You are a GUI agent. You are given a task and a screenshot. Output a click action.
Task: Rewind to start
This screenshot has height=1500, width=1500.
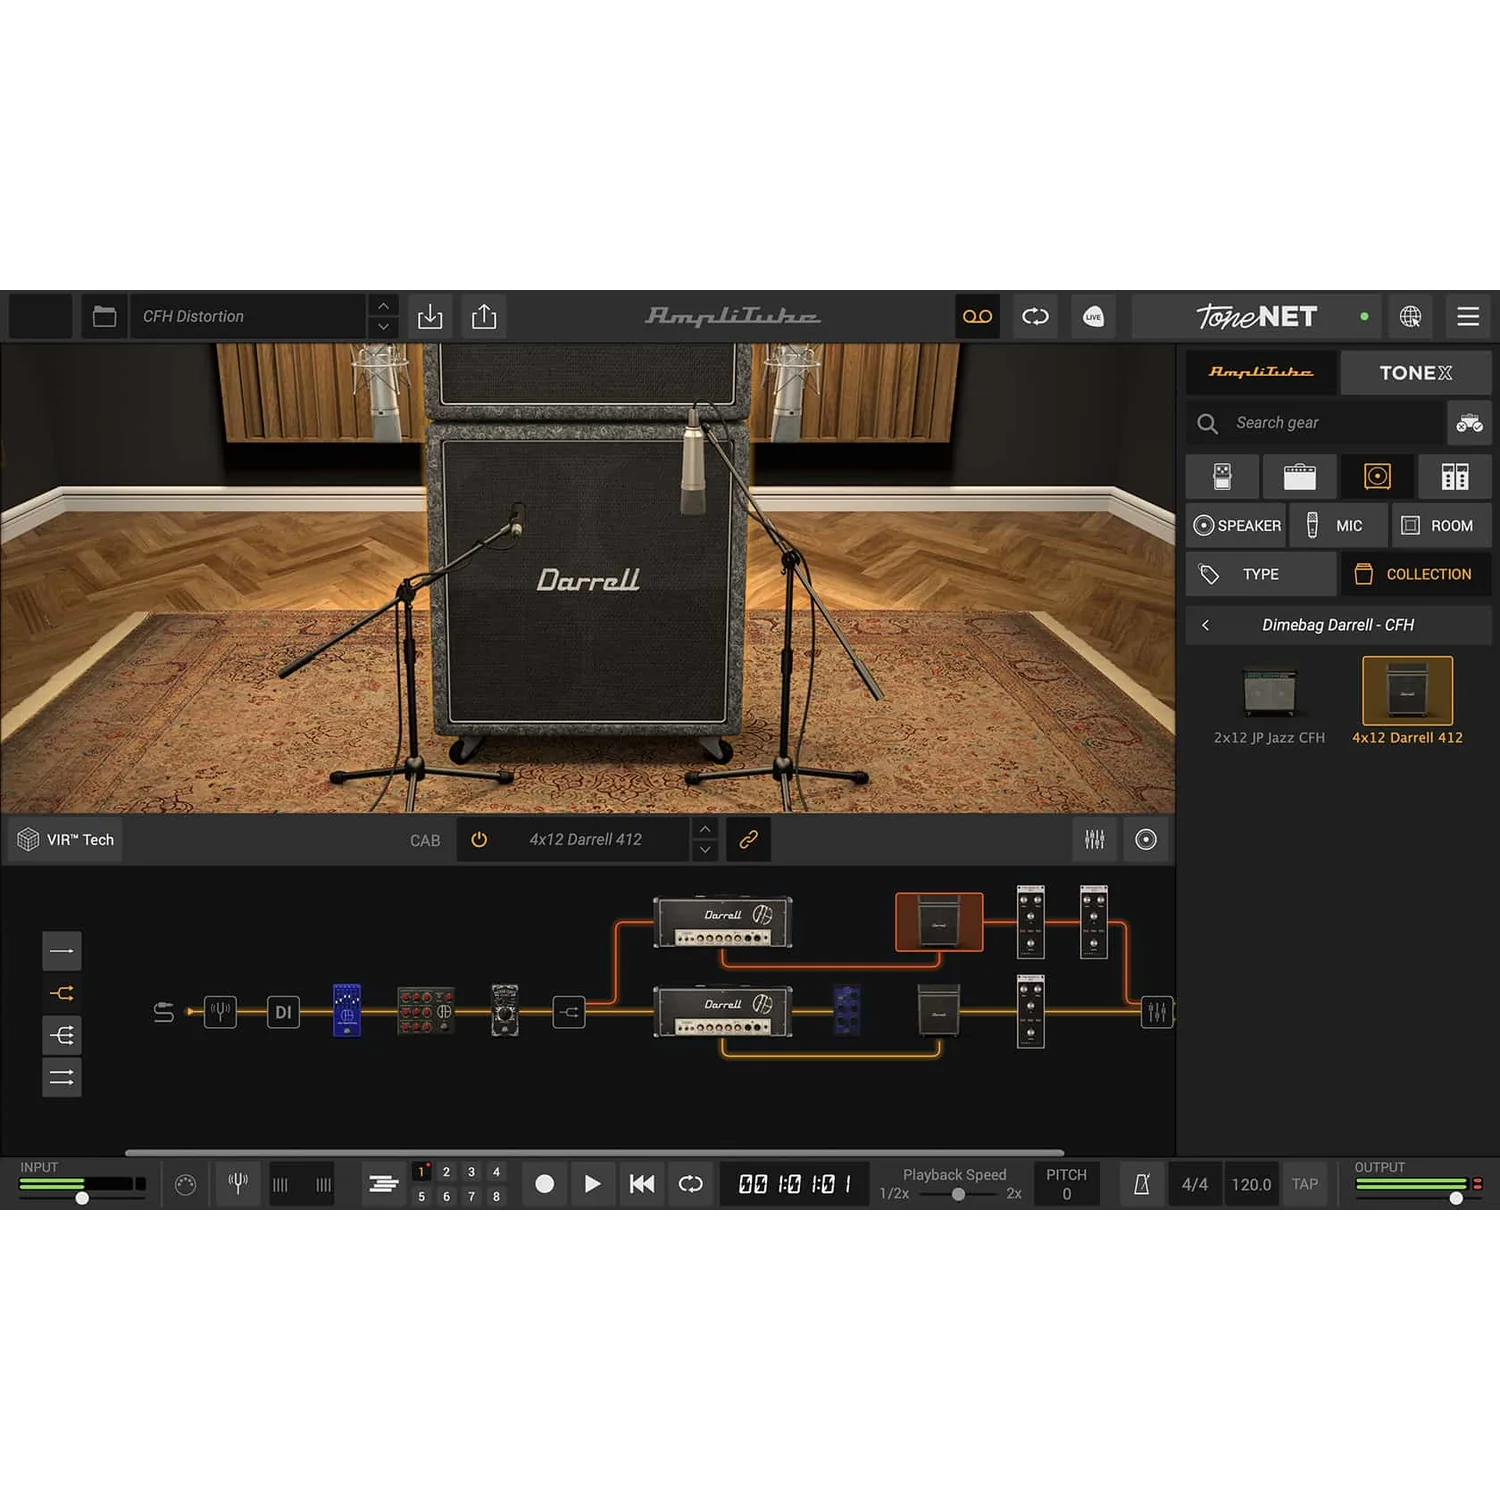(x=641, y=1184)
